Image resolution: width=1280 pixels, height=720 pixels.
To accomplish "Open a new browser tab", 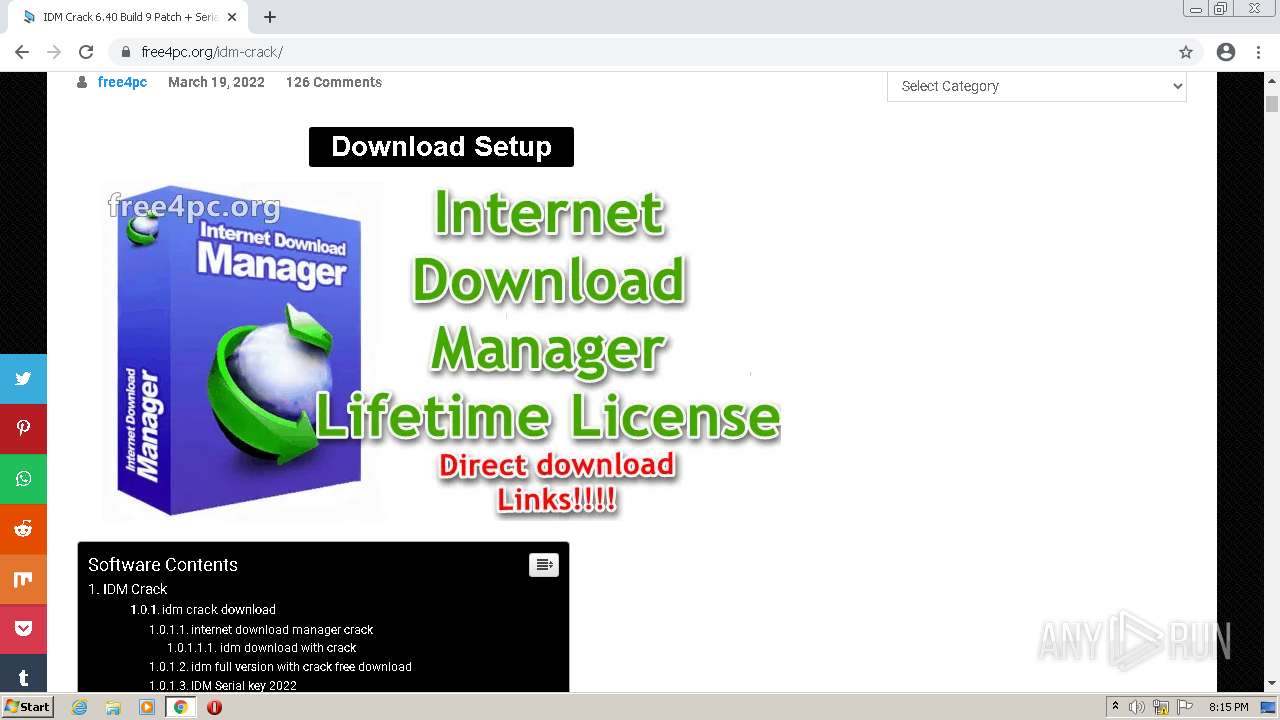I will 270,17.
